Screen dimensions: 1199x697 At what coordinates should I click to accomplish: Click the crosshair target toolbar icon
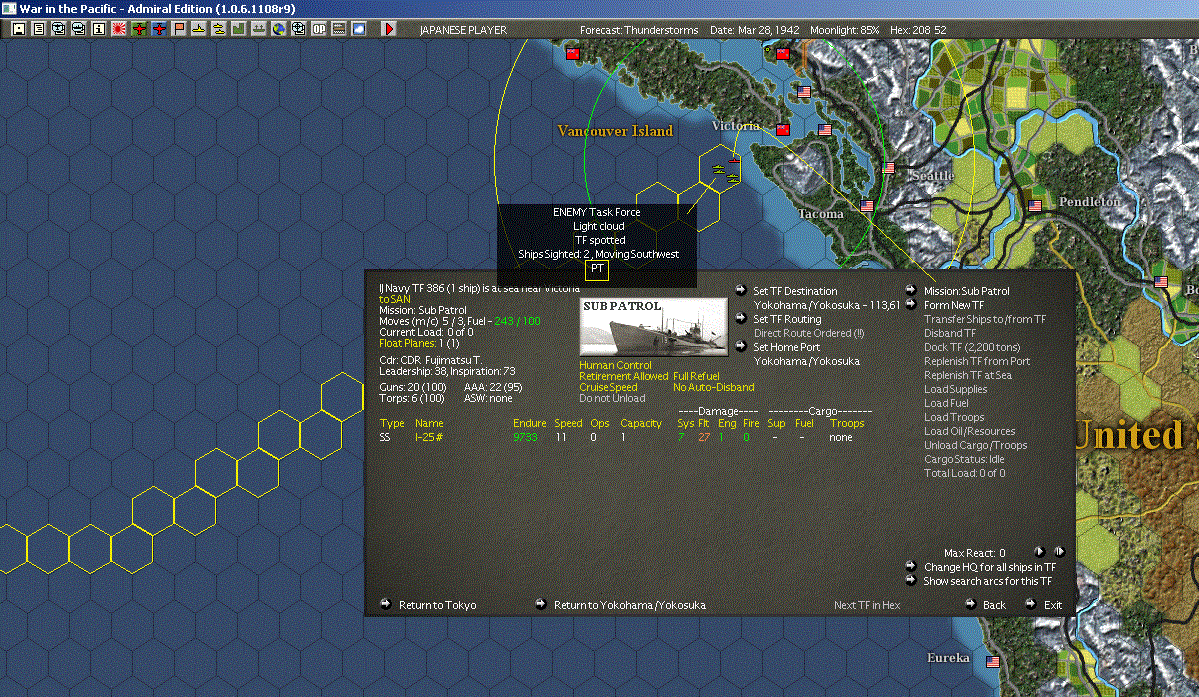click(x=299, y=29)
